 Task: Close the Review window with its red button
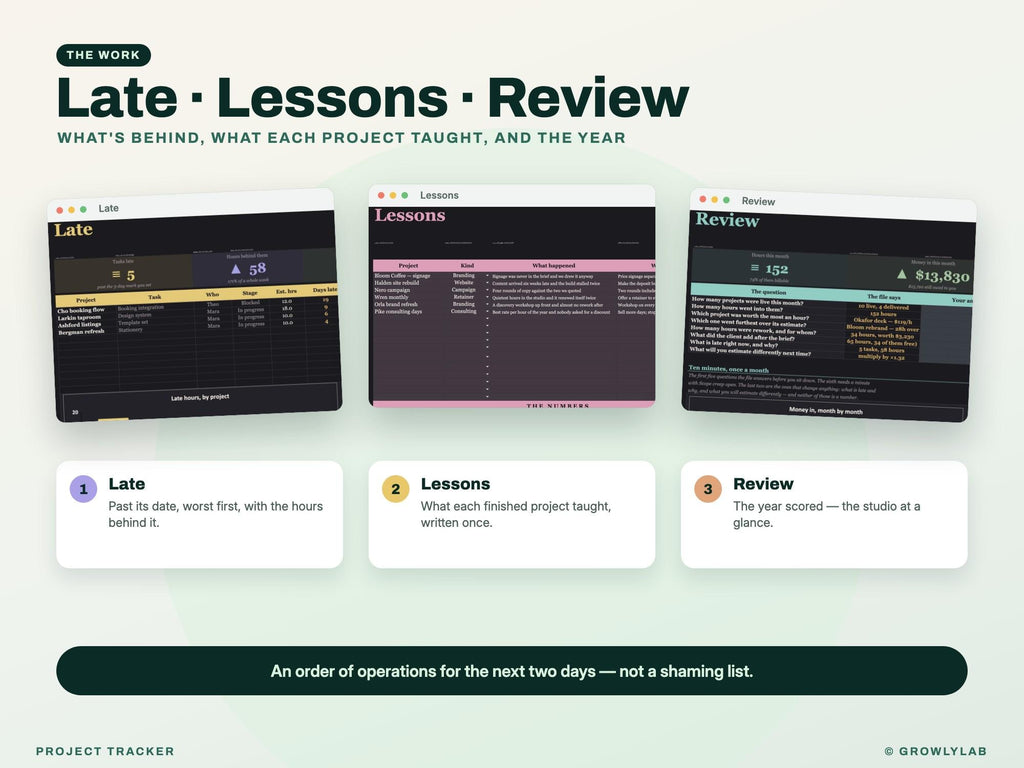tap(703, 199)
